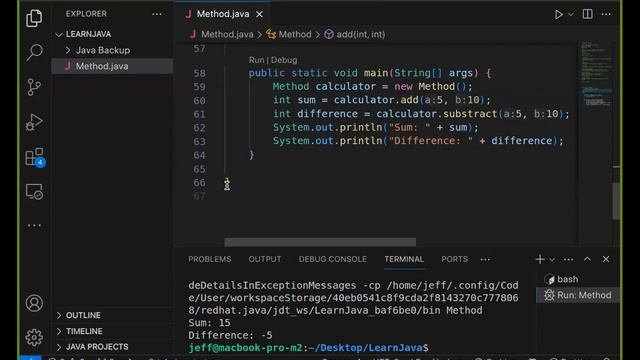Click the 'Sum: 15' terminal output
Viewport: 640px width, 360px height.
click(209, 323)
